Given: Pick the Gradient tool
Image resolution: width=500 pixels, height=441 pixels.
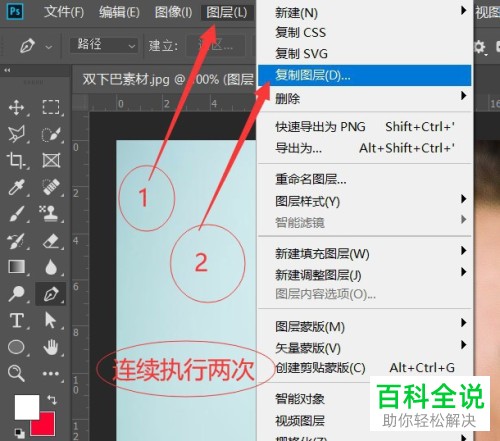Looking at the screenshot, I should coord(17,267).
